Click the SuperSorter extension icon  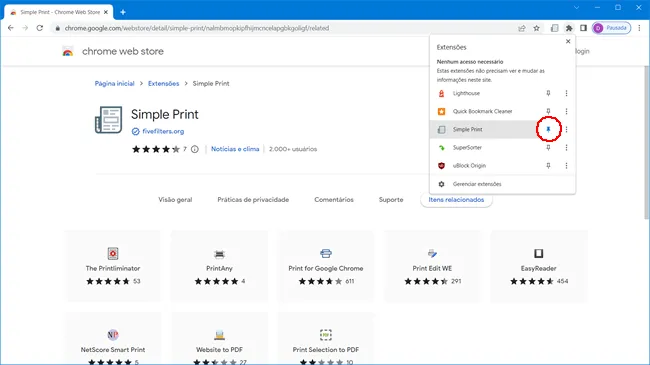[x=441, y=148]
